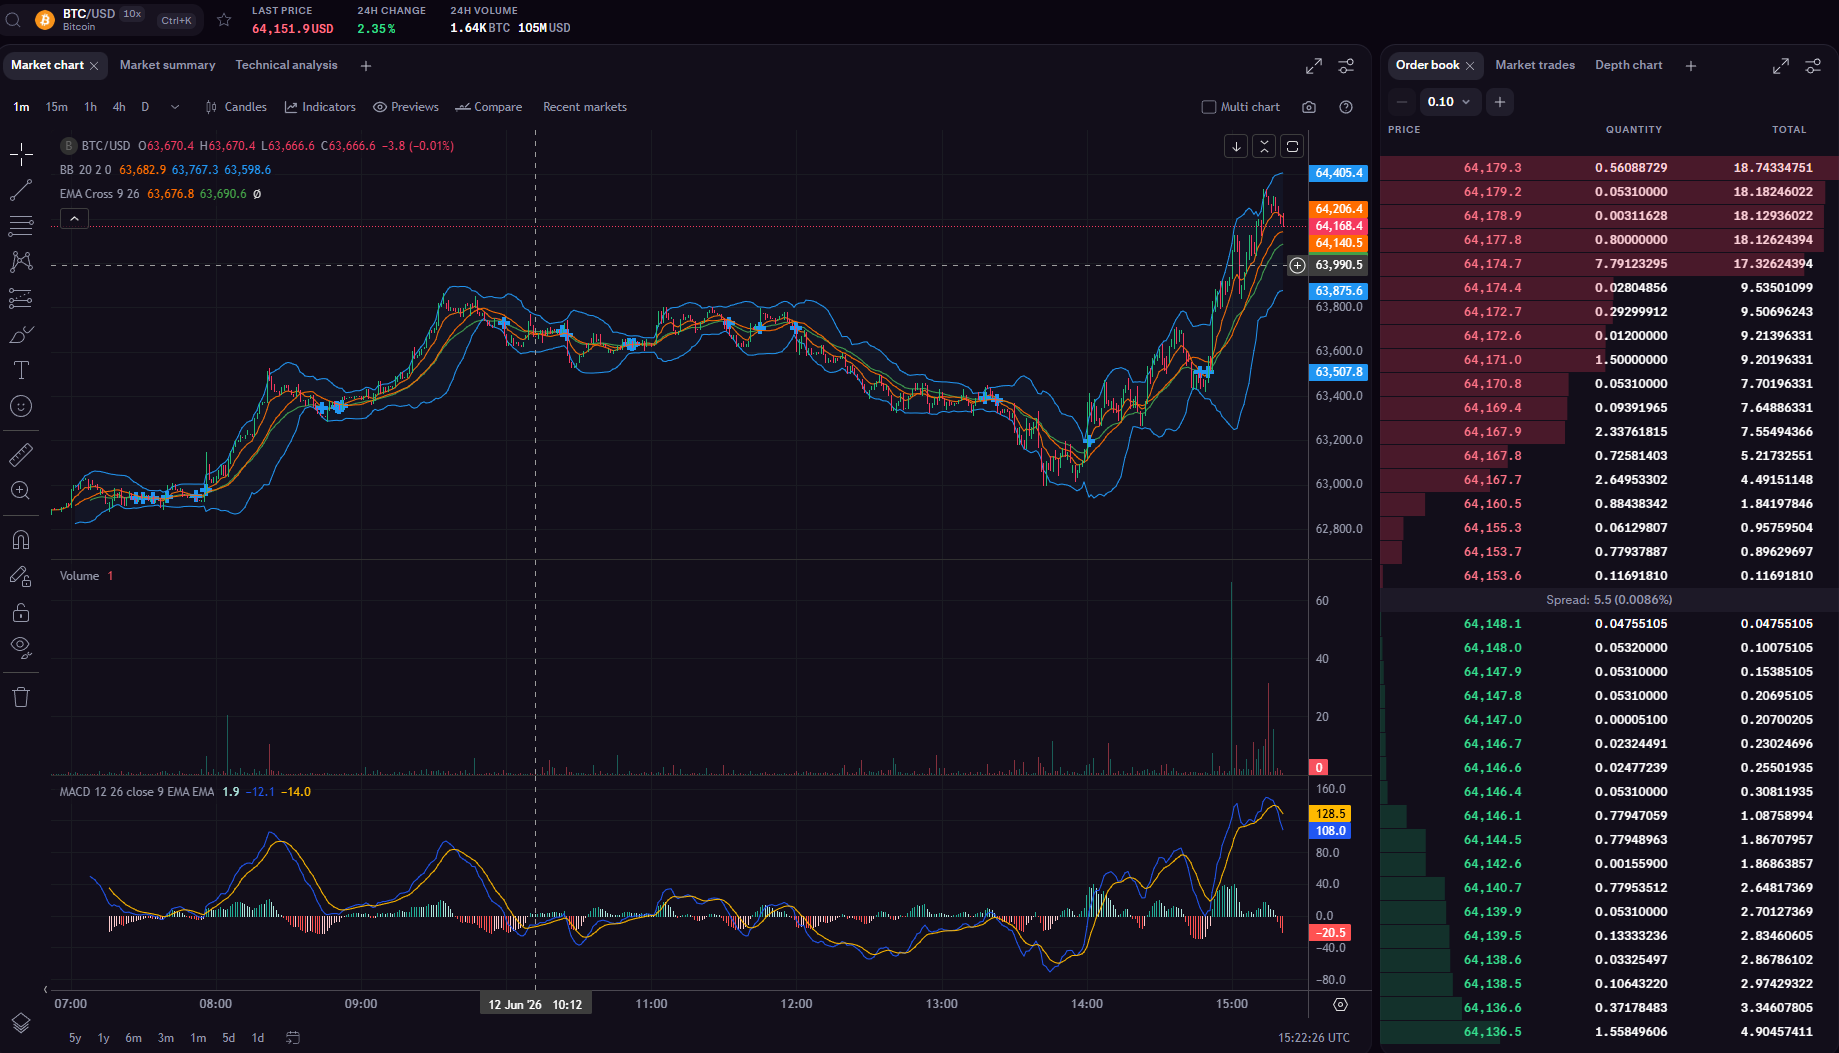Open the 0.10 price grouping dropdown

1450,102
